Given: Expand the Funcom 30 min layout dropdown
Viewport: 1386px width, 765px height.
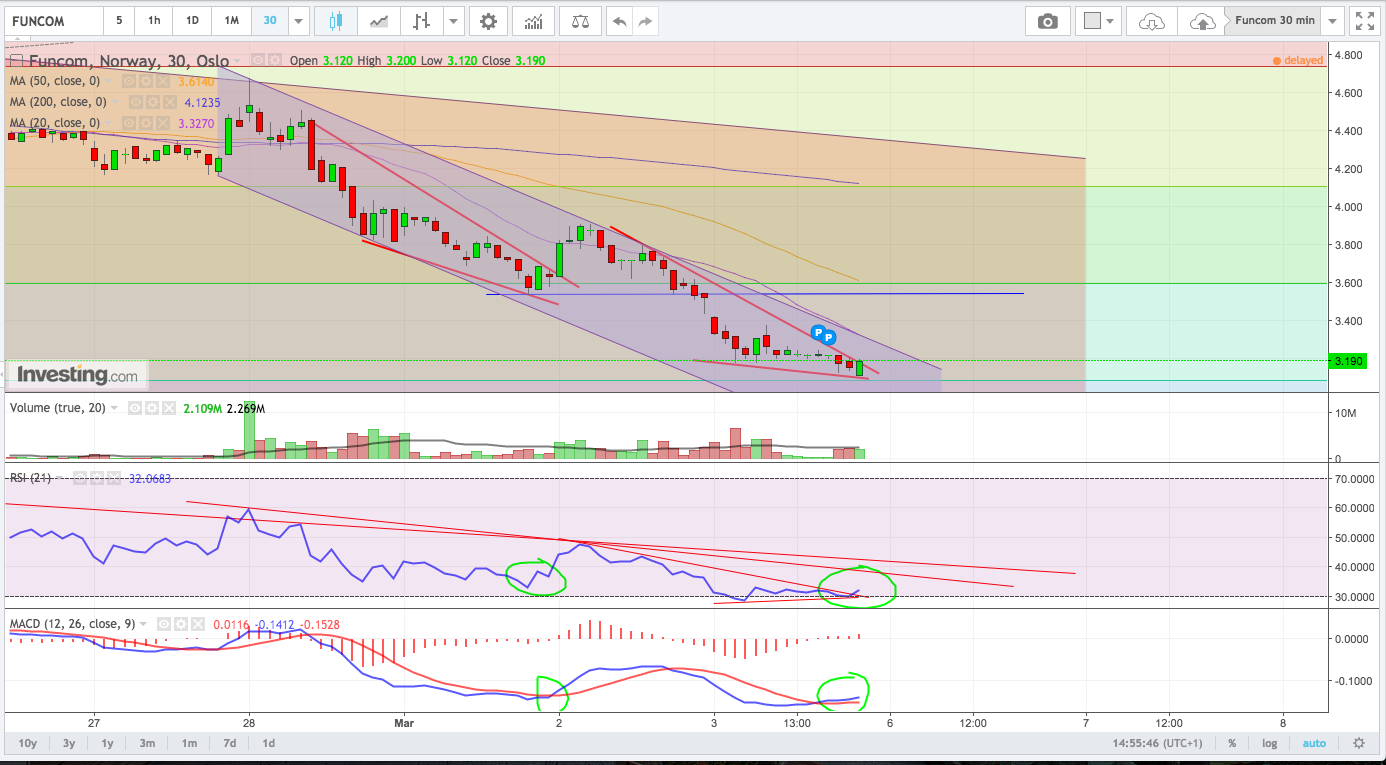Looking at the screenshot, I should 1332,21.
